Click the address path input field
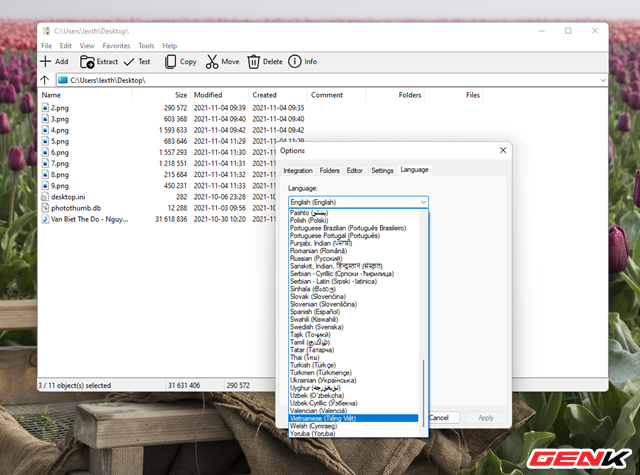Image resolution: width=640 pixels, height=475 pixels. pyautogui.click(x=329, y=80)
